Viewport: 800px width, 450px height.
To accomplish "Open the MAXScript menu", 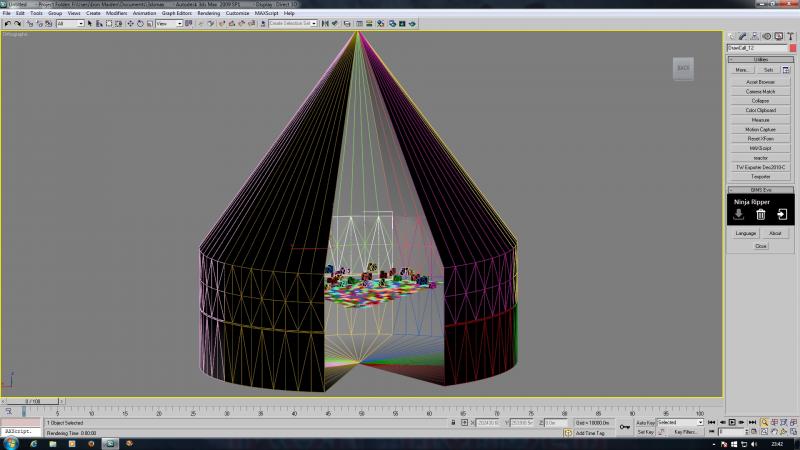I will point(266,13).
